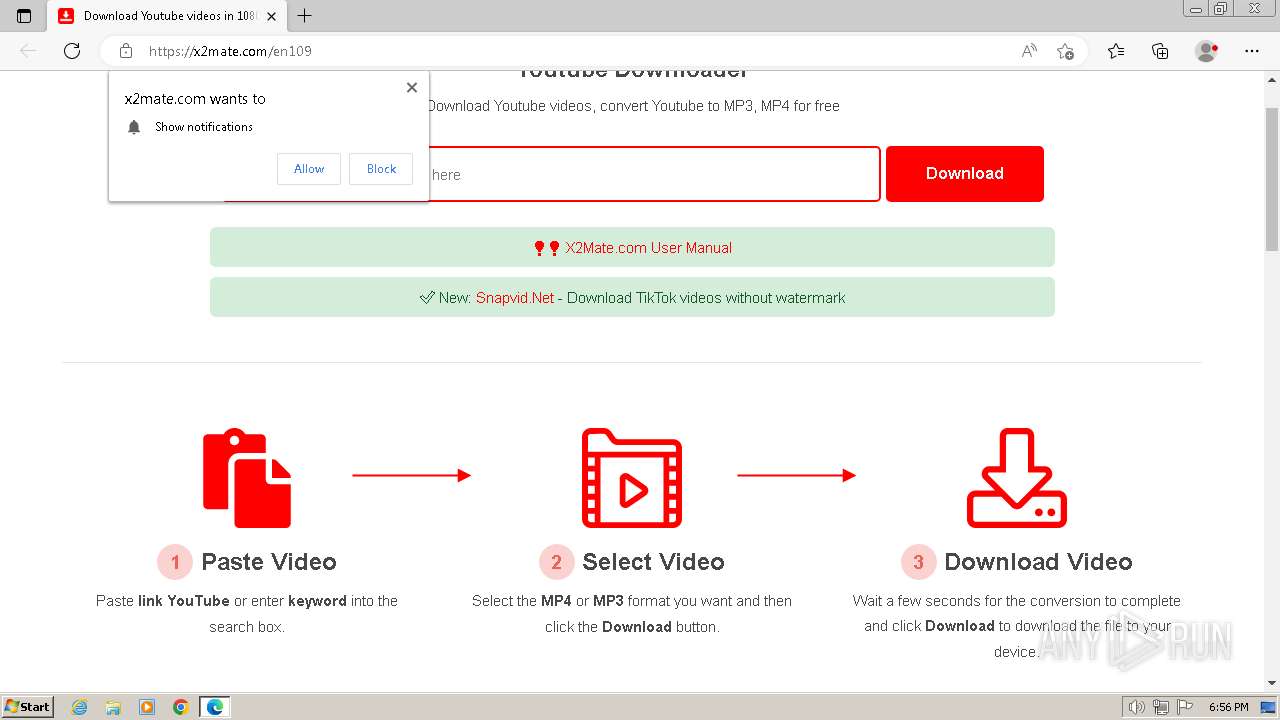Image resolution: width=1280 pixels, height=720 pixels.
Task: Add page to favorites star icon
Action: point(1066,51)
